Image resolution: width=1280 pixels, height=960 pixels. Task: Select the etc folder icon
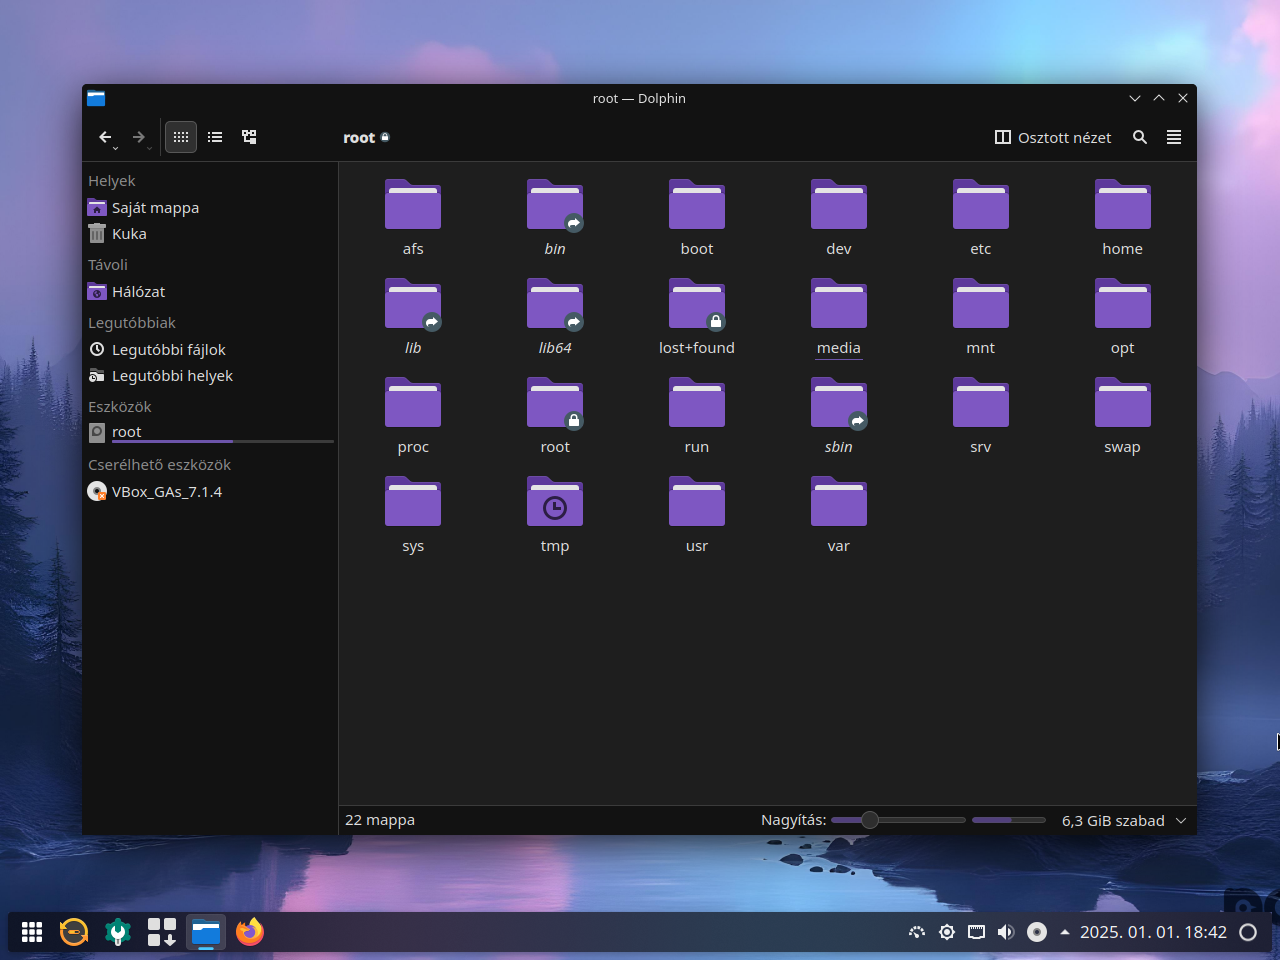pos(981,204)
